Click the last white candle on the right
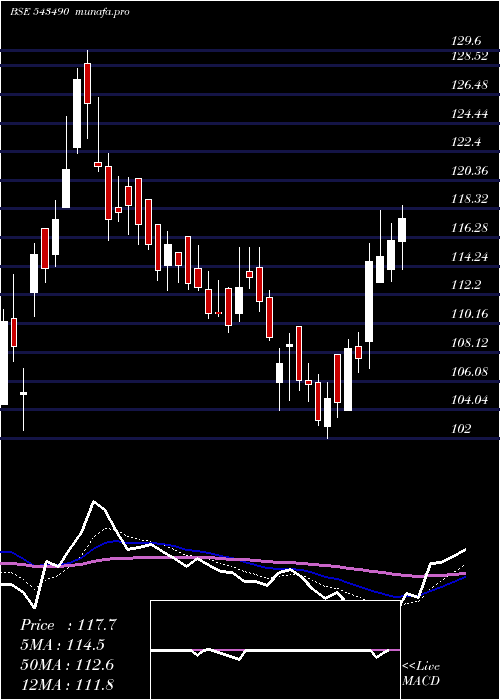This screenshot has width=500, height=700. tap(402, 230)
